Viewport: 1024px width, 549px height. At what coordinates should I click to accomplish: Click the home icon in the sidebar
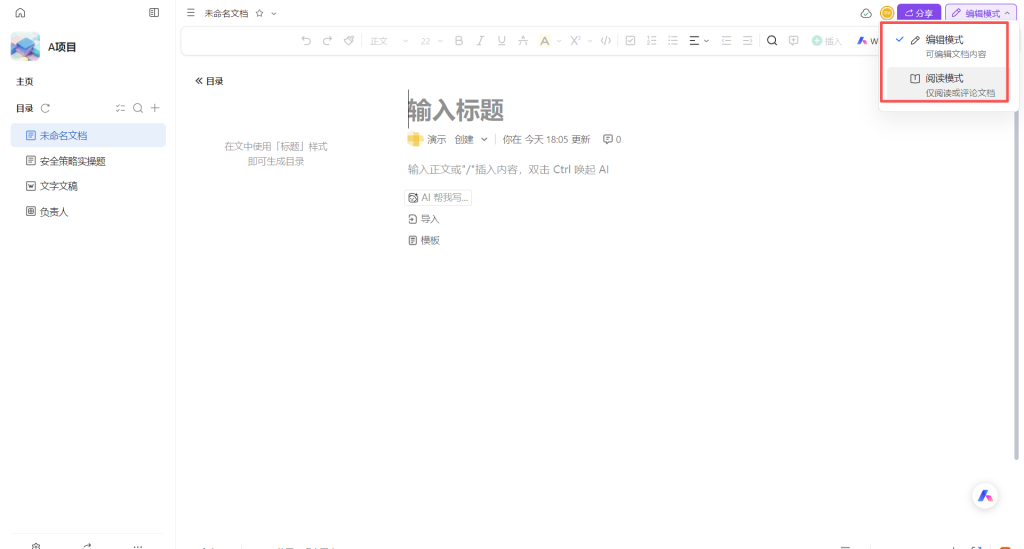tap(20, 12)
